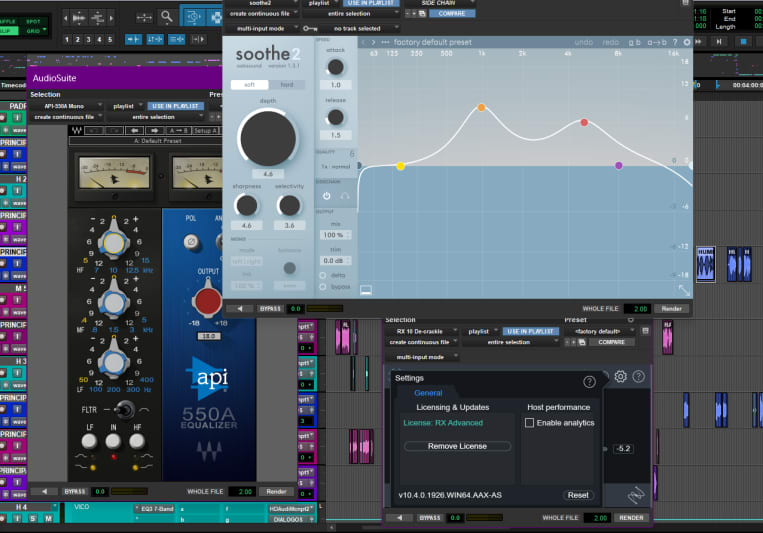Toggle soothe2 sidechain power button
This screenshot has width=763, height=533.
click(x=327, y=196)
